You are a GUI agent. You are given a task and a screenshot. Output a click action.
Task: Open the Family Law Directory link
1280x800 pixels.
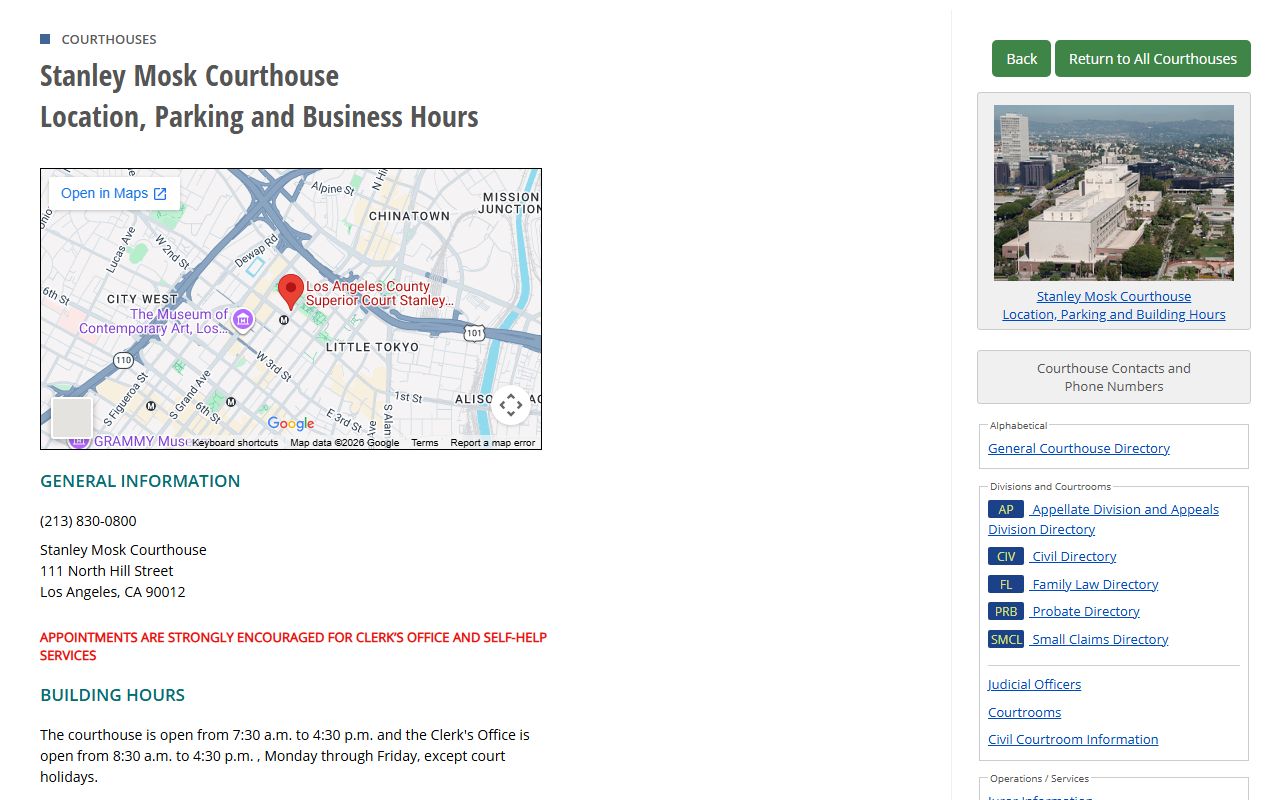pos(1095,584)
